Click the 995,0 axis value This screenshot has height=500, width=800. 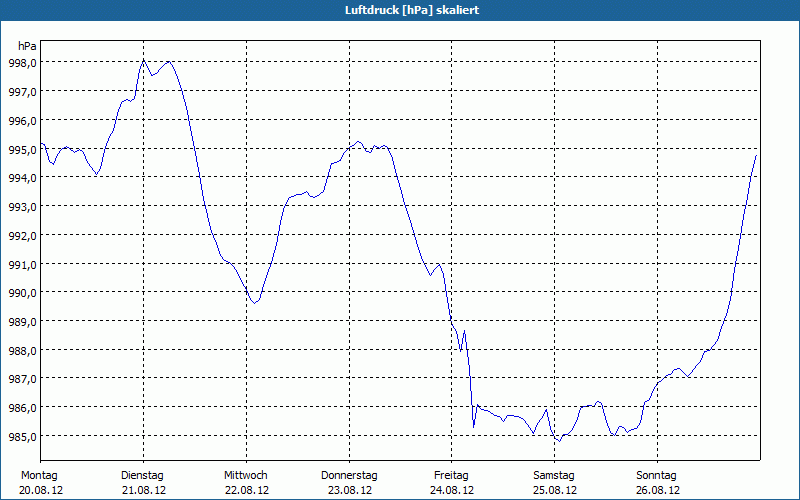(x=22, y=150)
